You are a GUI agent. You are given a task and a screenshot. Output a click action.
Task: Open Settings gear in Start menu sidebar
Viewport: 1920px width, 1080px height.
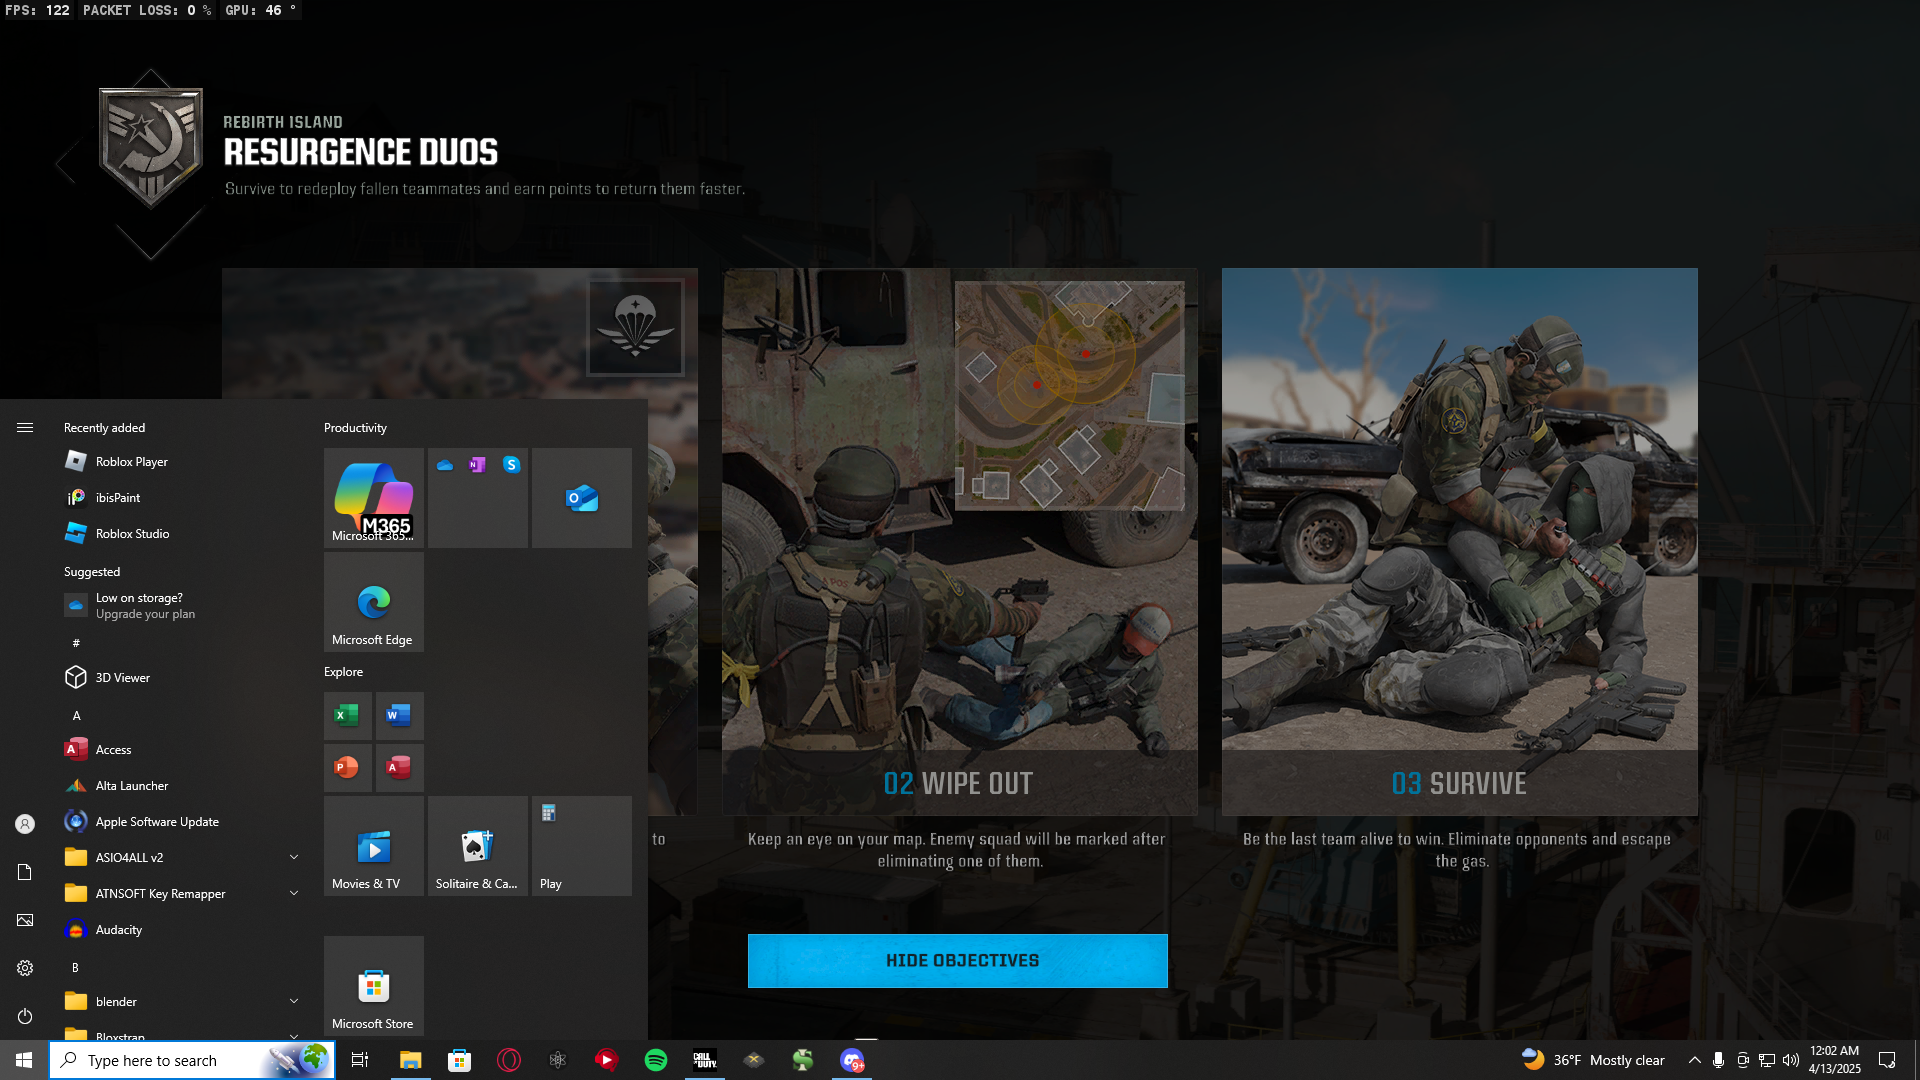click(x=25, y=968)
